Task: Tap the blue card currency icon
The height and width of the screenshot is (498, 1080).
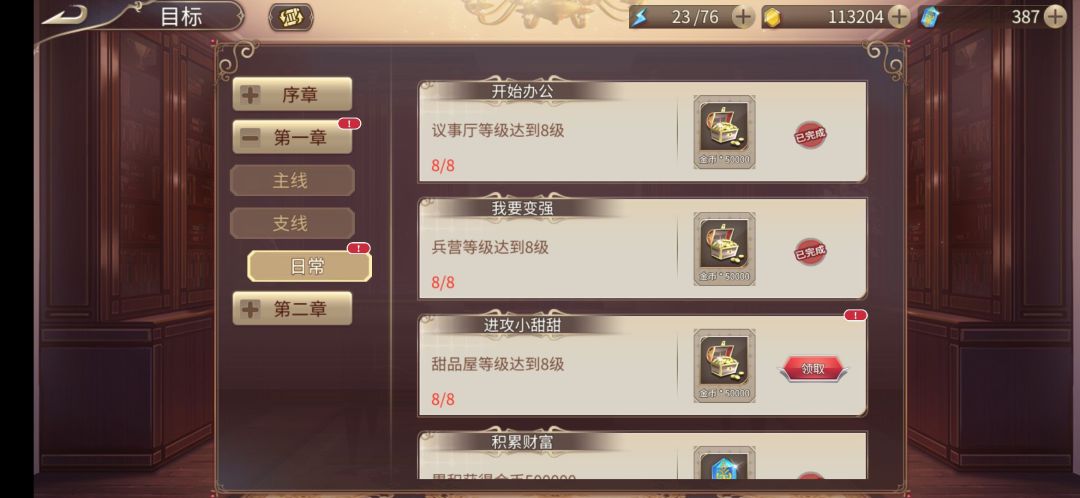Action: pos(928,17)
